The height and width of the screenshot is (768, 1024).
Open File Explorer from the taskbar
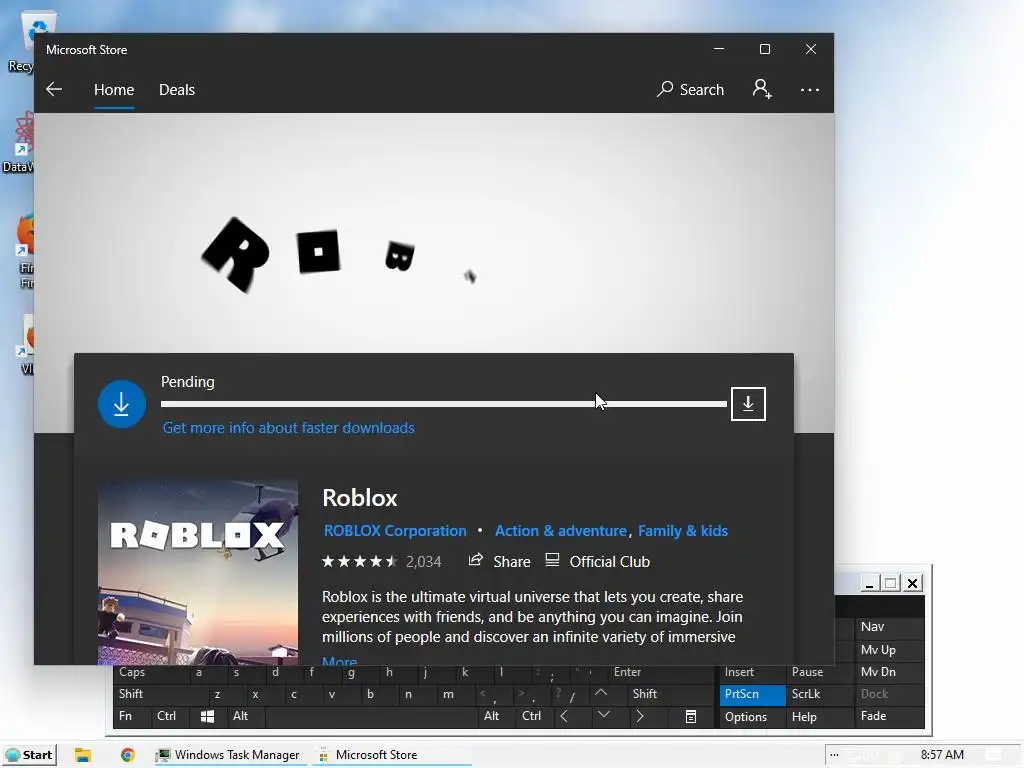pyautogui.click(x=82, y=755)
